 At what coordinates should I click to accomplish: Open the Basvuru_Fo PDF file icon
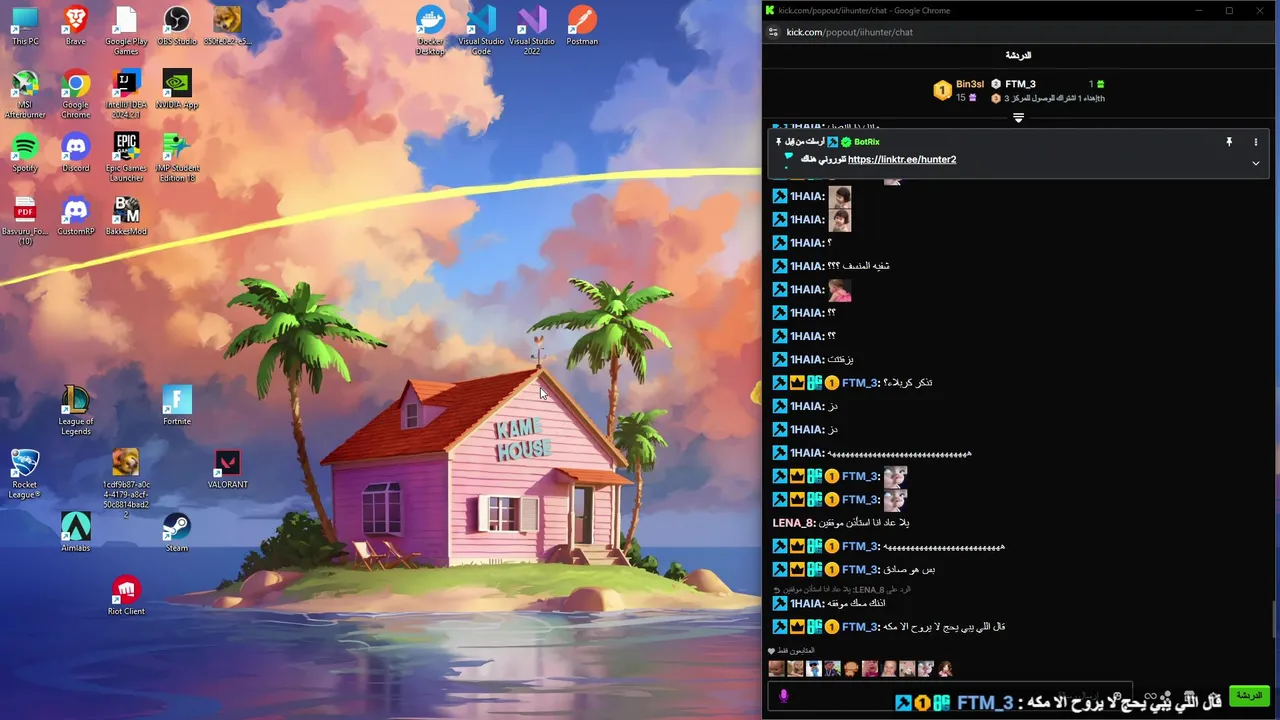(25, 221)
